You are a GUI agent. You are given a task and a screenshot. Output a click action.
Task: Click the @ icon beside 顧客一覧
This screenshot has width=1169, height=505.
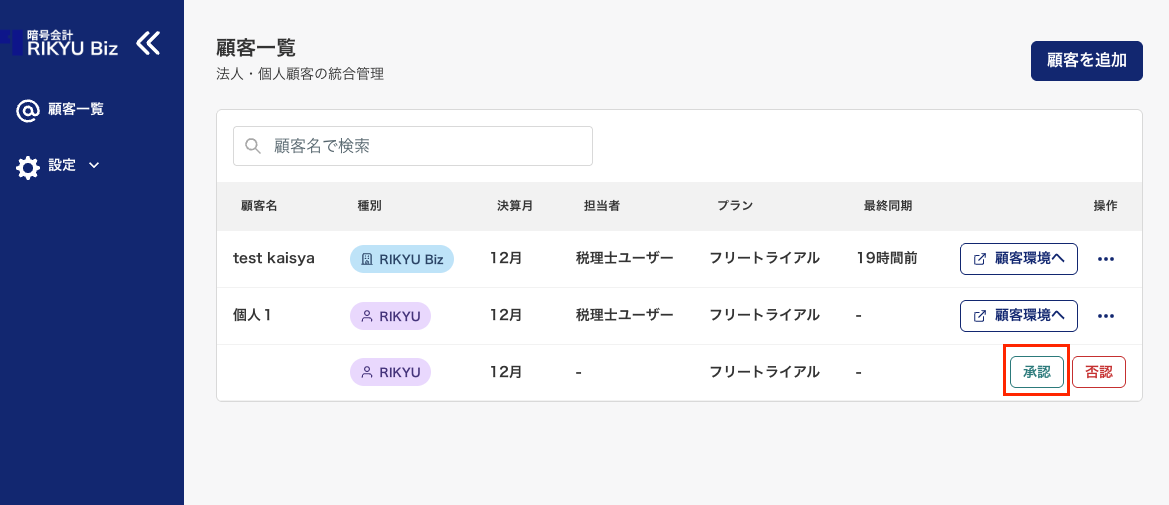tap(28, 110)
